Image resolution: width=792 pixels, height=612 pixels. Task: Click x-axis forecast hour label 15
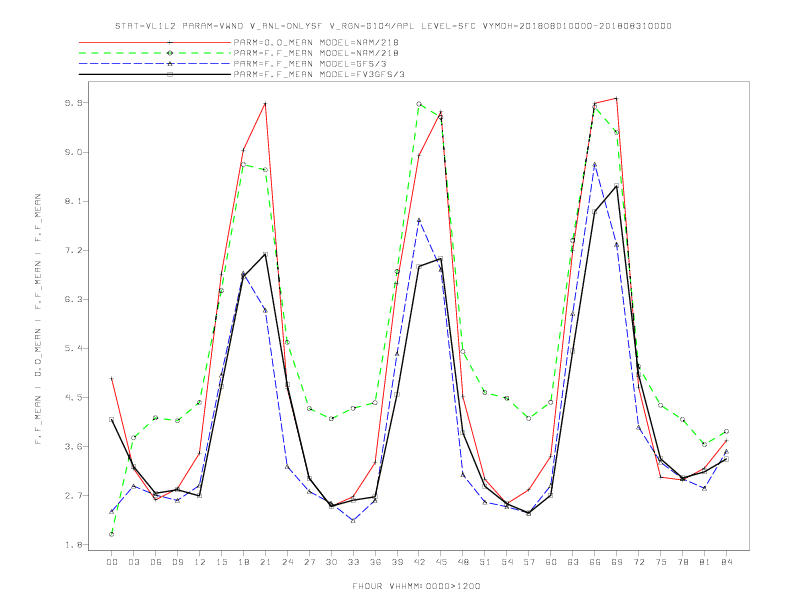point(221,562)
